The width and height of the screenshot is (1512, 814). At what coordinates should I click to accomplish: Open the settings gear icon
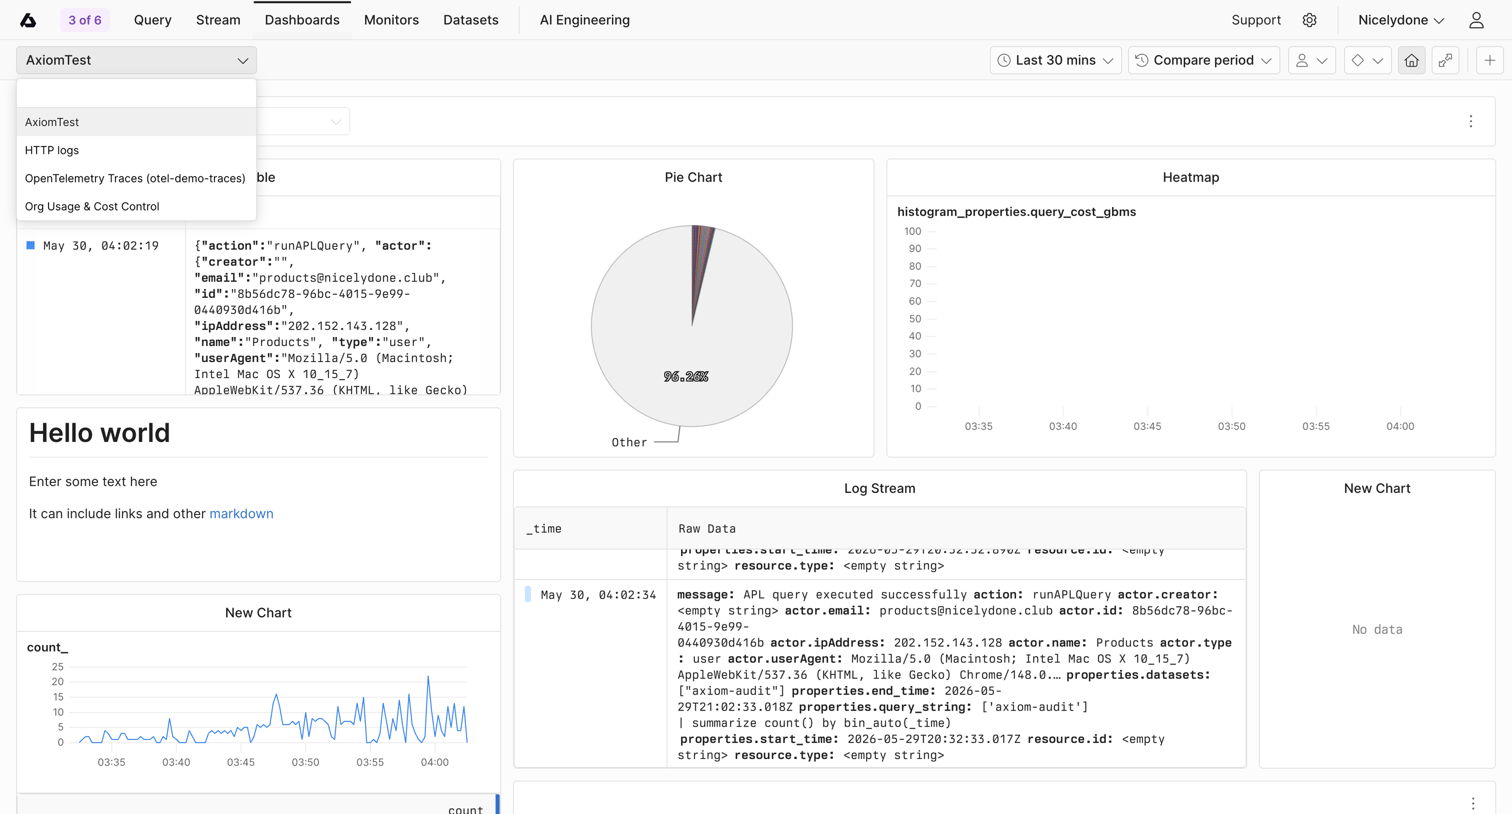(1309, 20)
